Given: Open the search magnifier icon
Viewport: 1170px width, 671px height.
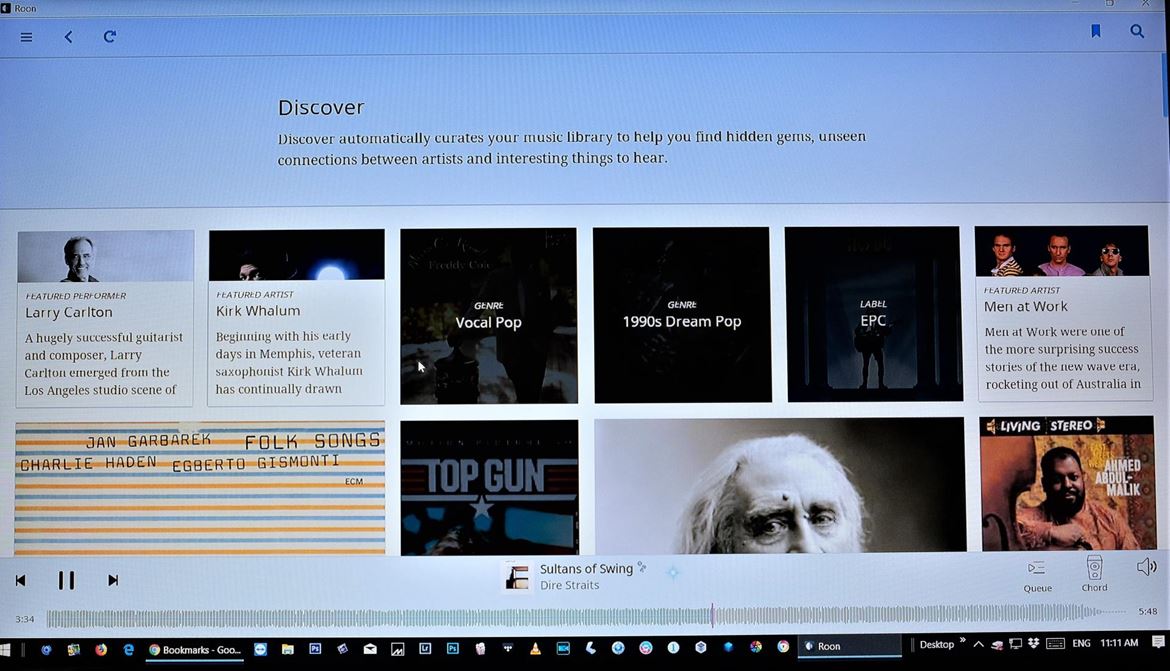Looking at the screenshot, I should (1136, 31).
